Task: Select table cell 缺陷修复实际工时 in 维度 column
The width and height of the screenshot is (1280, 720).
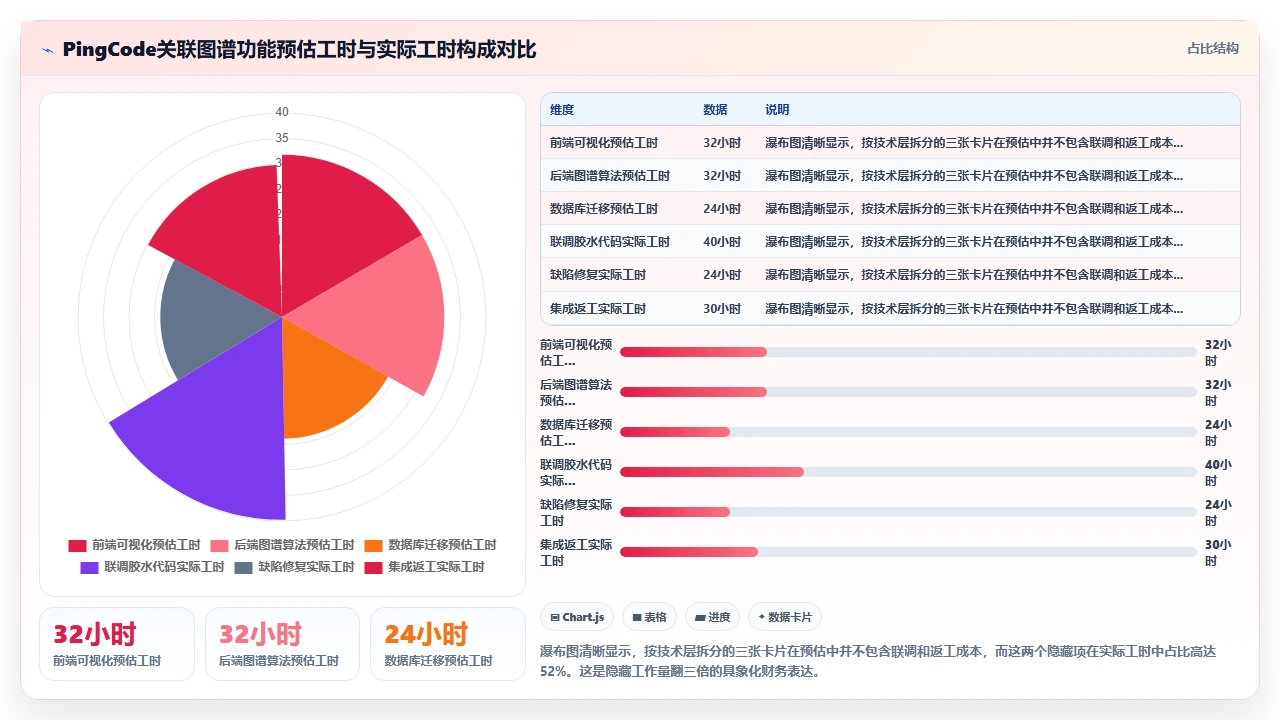Action: [598, 275]
